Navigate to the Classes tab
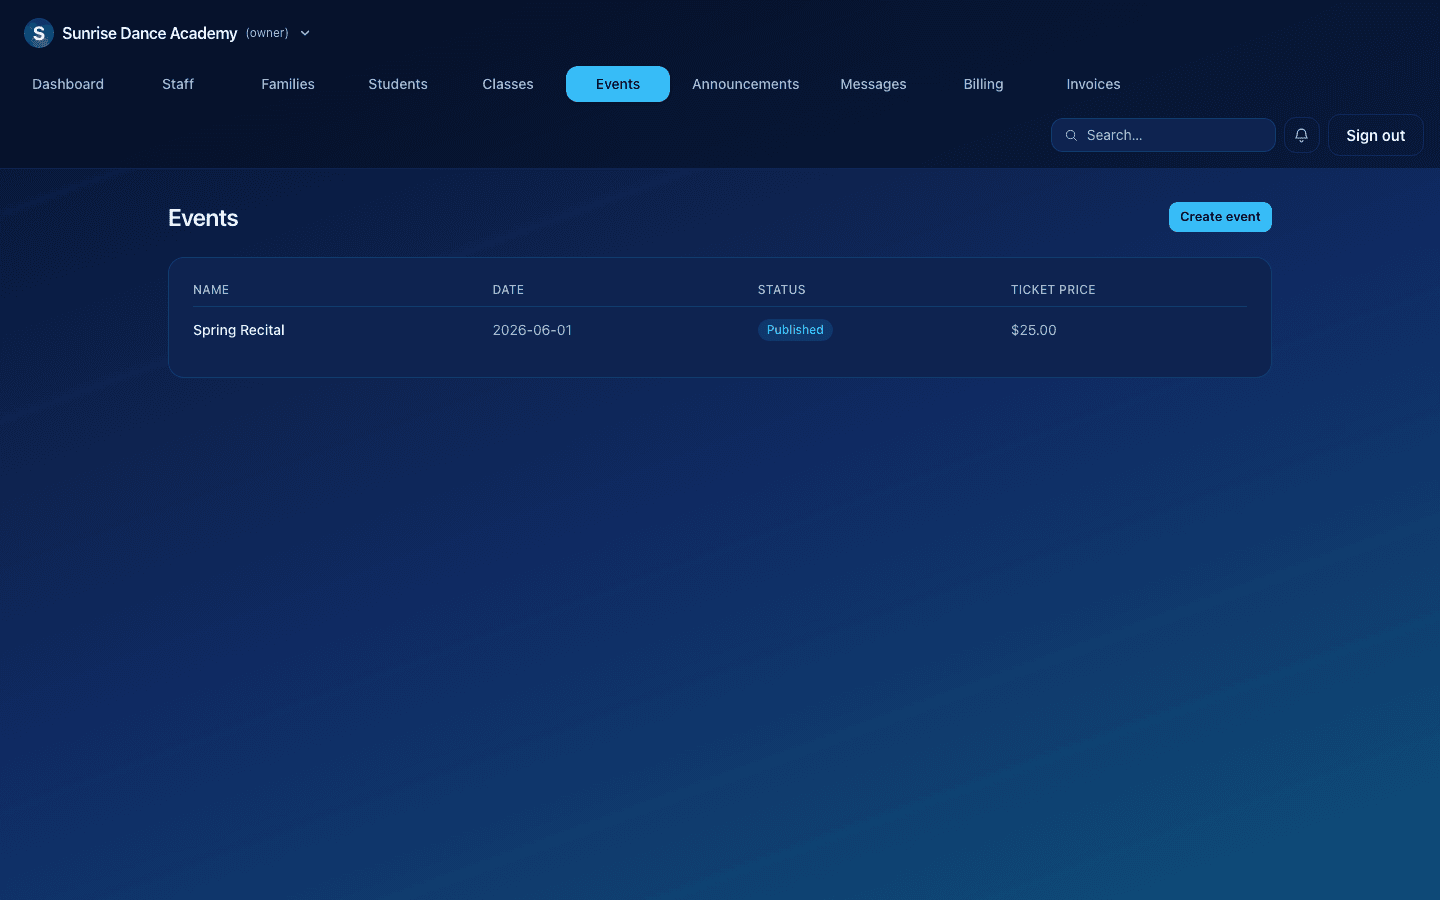Screen dimensions: 1440x900 coord(508,84)
